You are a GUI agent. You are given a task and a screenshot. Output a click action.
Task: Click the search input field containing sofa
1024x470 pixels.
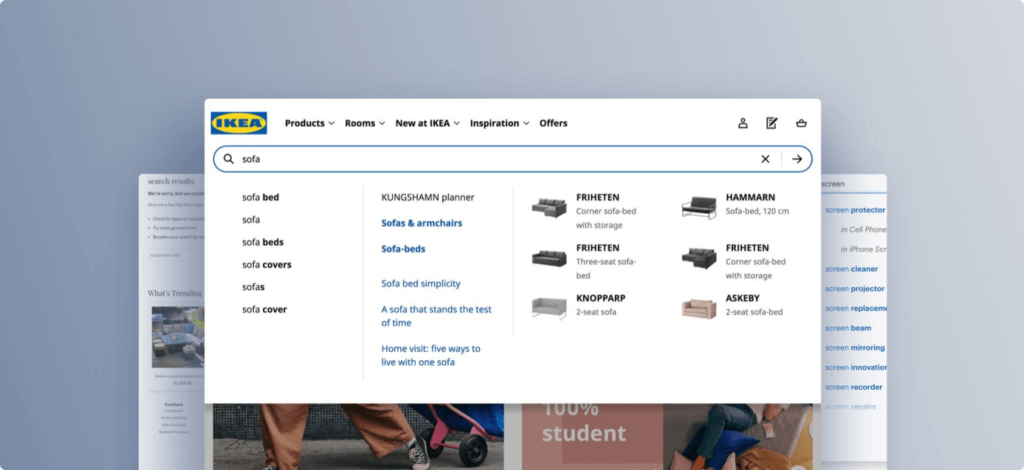click(x=490, y=159)
